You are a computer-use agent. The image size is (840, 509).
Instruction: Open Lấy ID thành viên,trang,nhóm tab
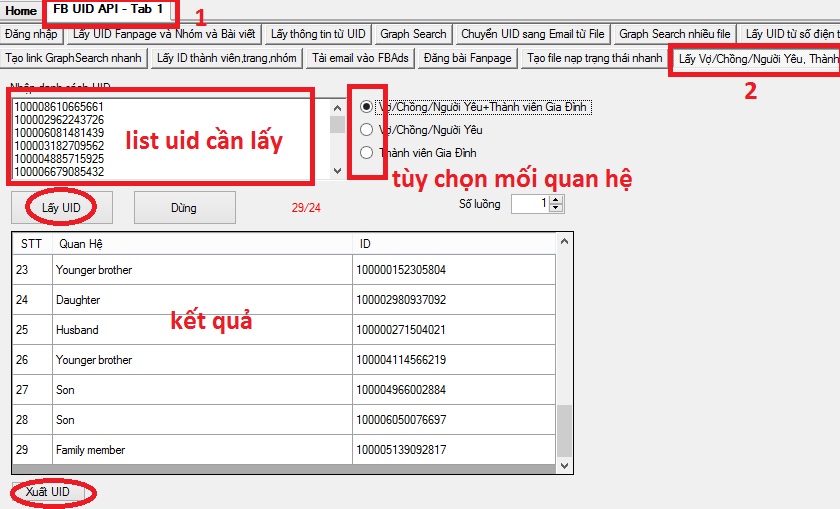(227, 58)
